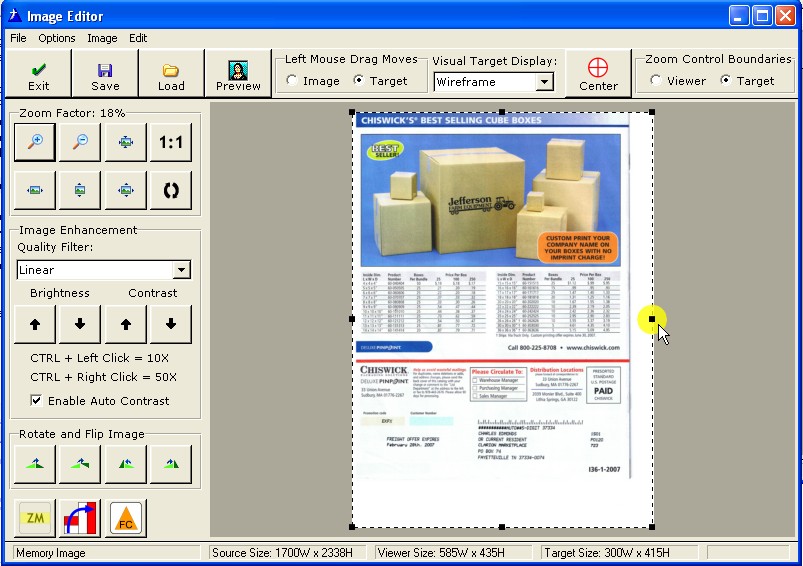The height and width of the screenshot is (566, 803).
Task: Click the Zoom Out magnifier button
Action: [80, 142]
